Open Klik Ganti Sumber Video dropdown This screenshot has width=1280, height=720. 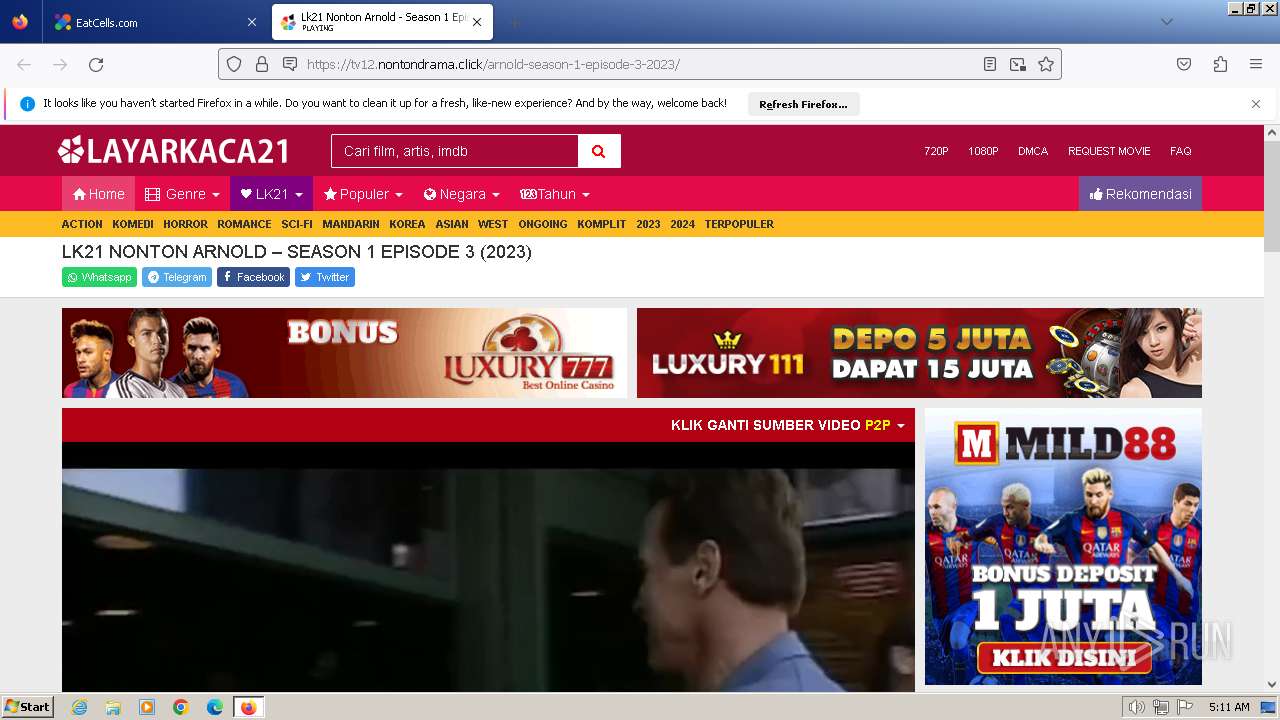787,425
